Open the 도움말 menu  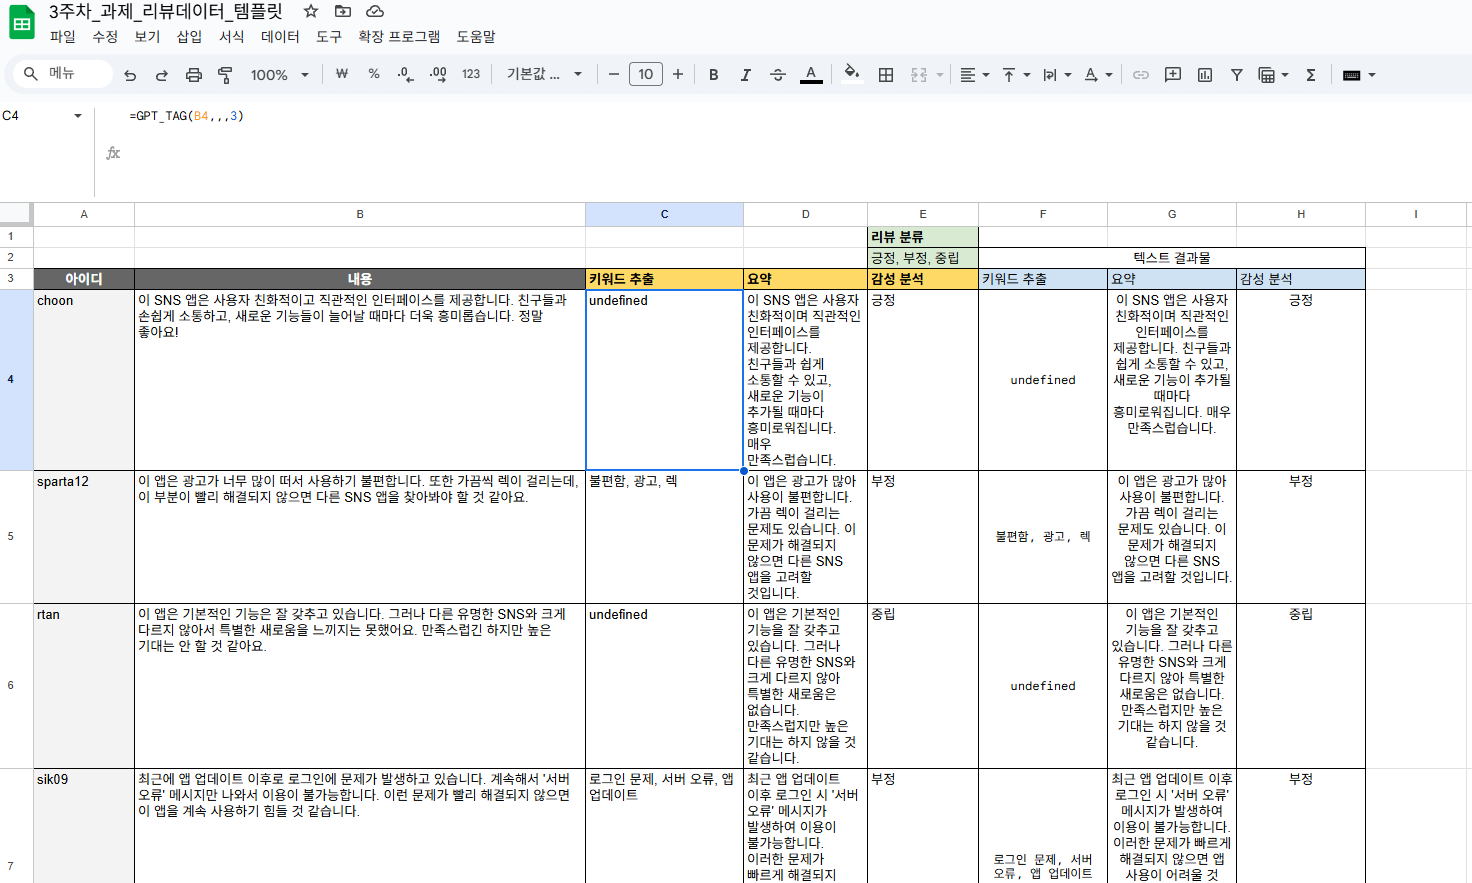(x=476, y=37)
